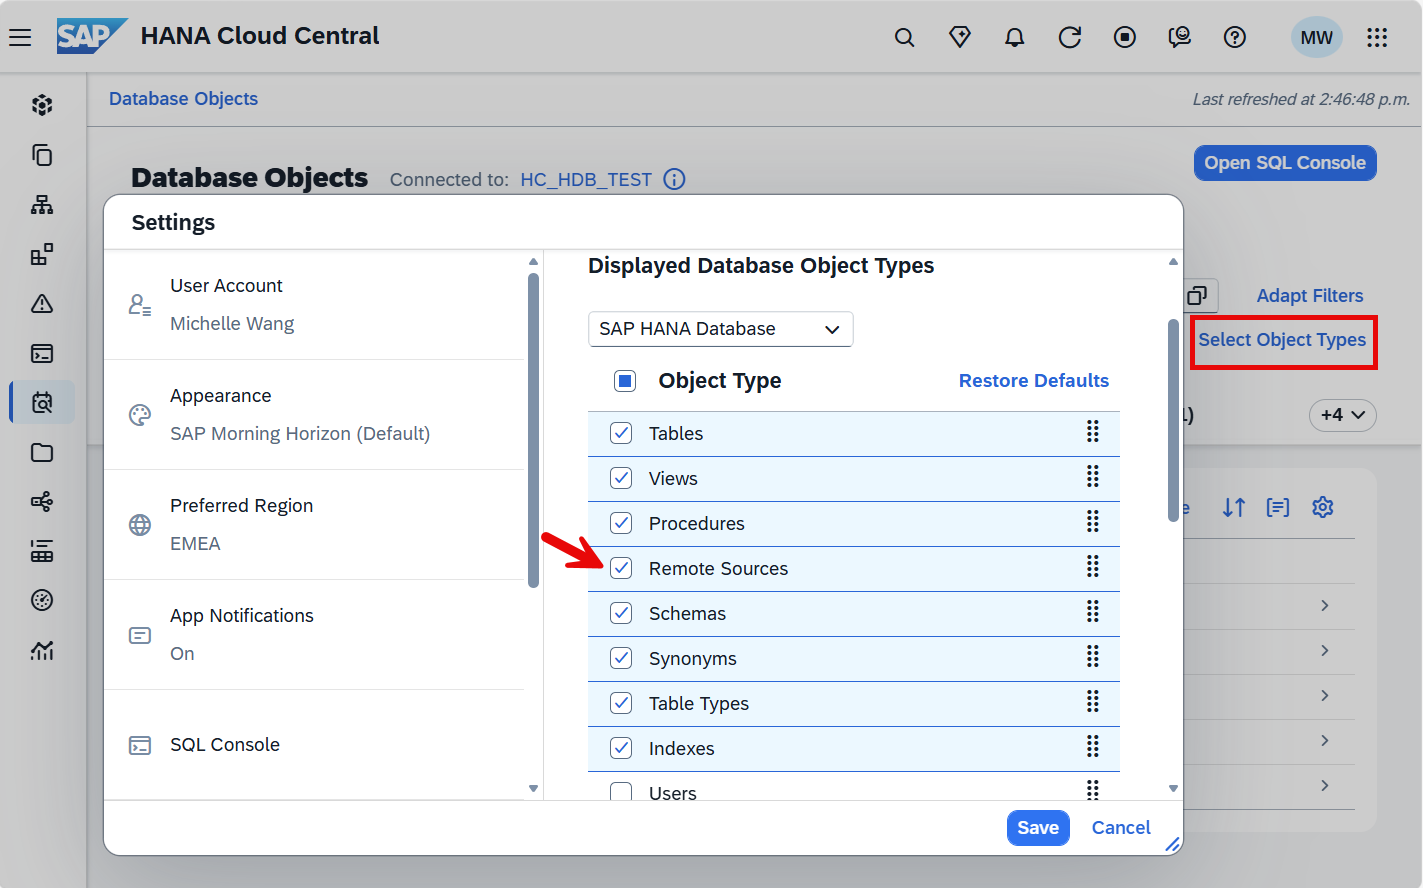
Task: Click the HC_HDB_TEST connection link
Action: point(586,180)
